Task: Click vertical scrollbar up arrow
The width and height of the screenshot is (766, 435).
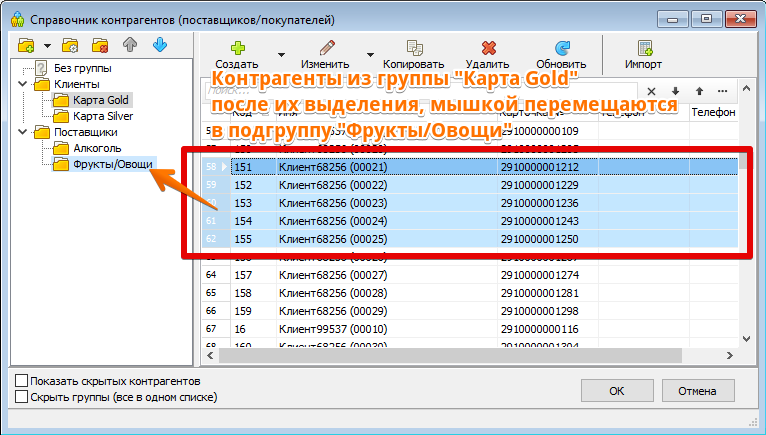Action: tap(746, 89)
